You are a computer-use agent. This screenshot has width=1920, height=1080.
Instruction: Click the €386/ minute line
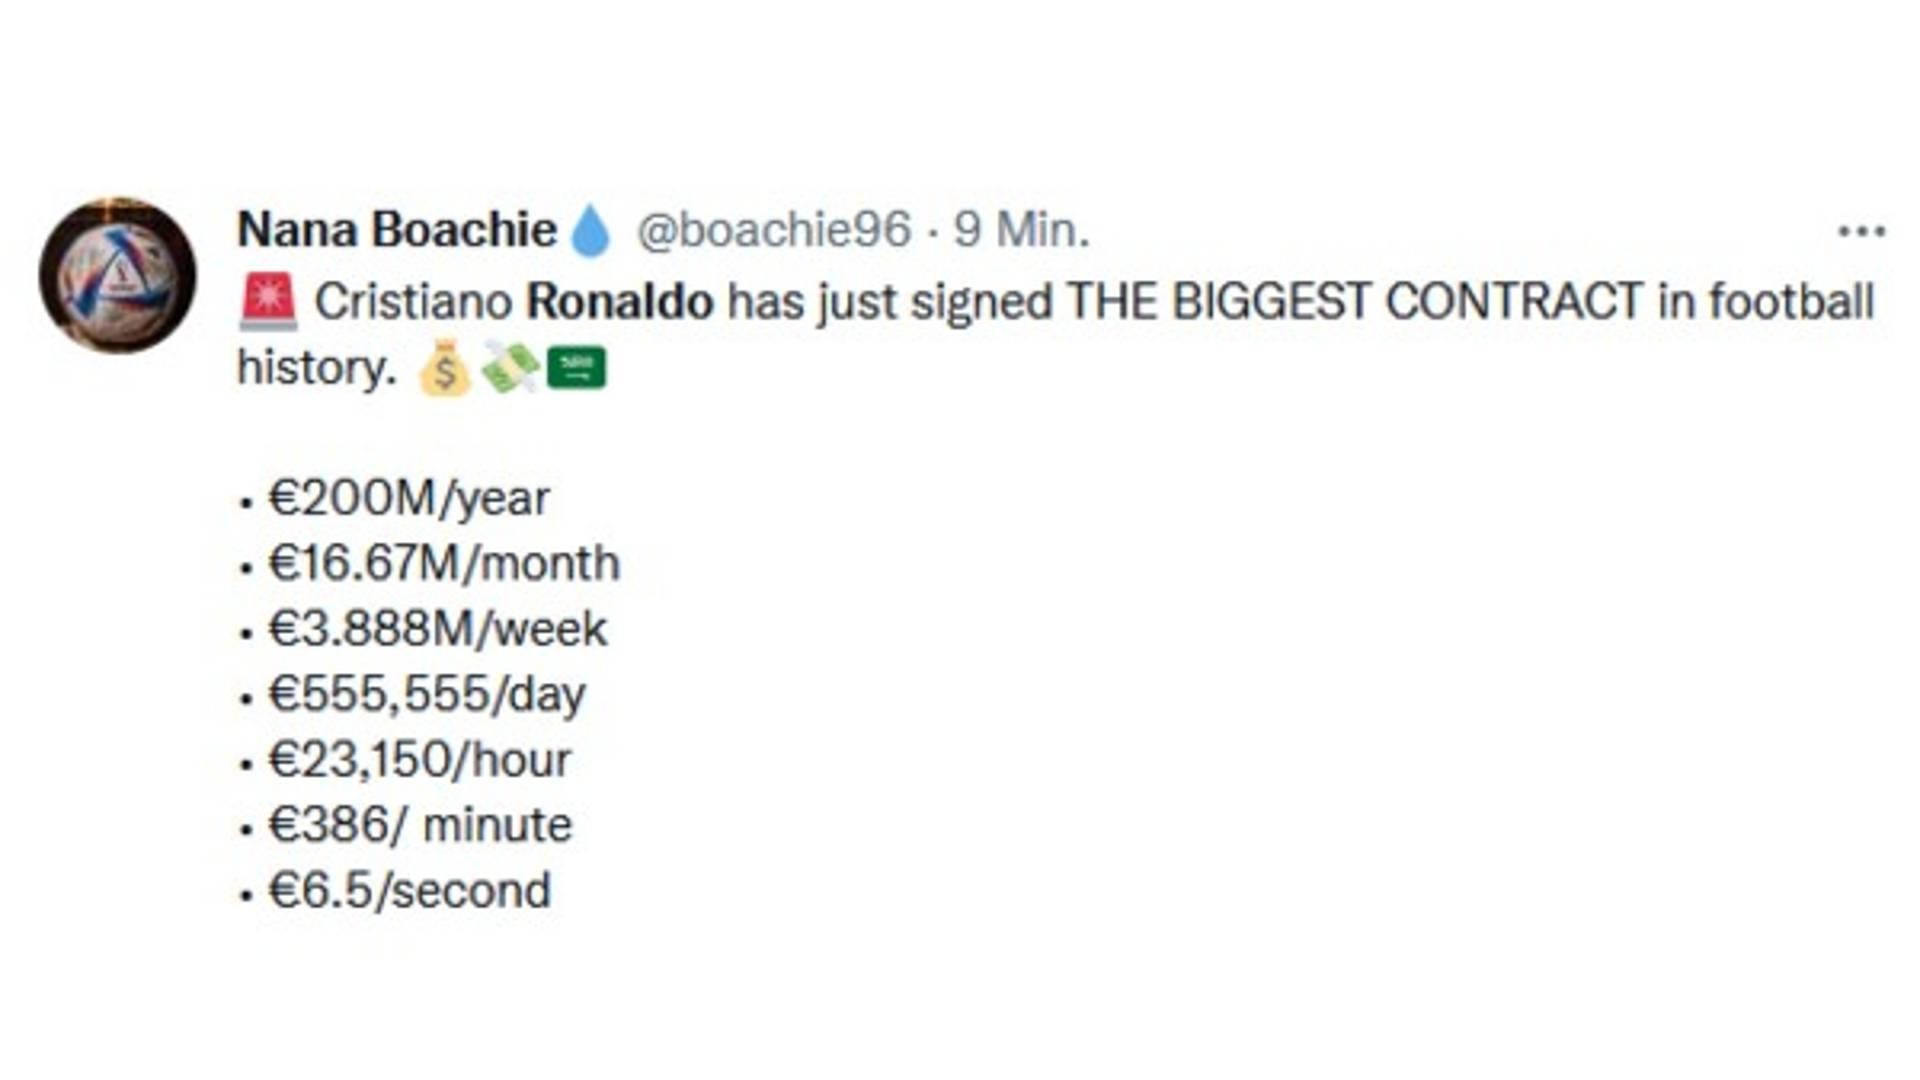[x=420, y=825]
